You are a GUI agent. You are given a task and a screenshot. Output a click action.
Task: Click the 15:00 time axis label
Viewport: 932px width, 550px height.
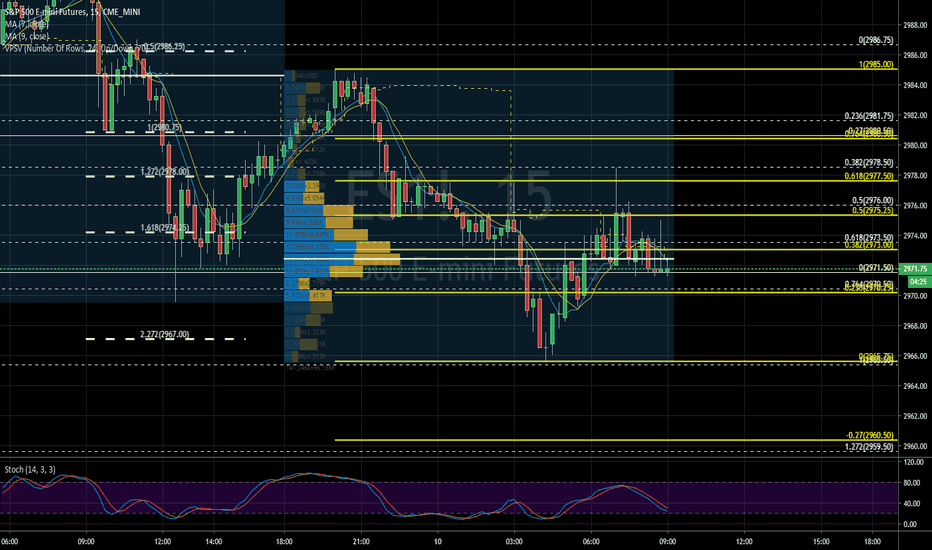pos(821,542)
